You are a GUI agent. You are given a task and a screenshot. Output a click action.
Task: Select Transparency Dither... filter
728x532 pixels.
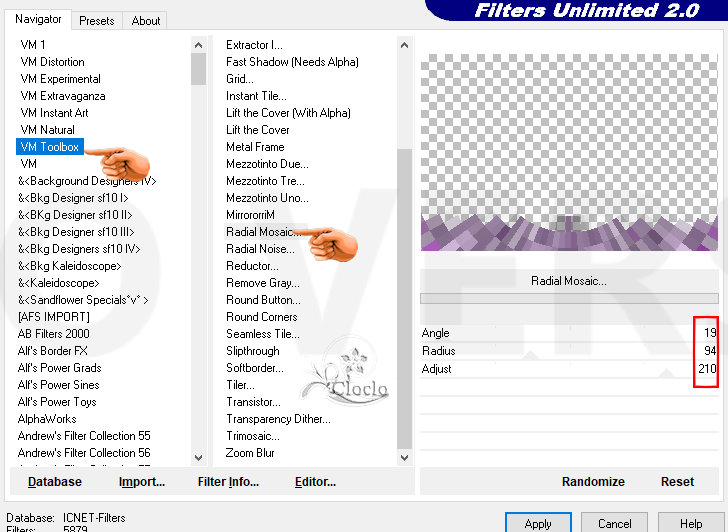278,419
